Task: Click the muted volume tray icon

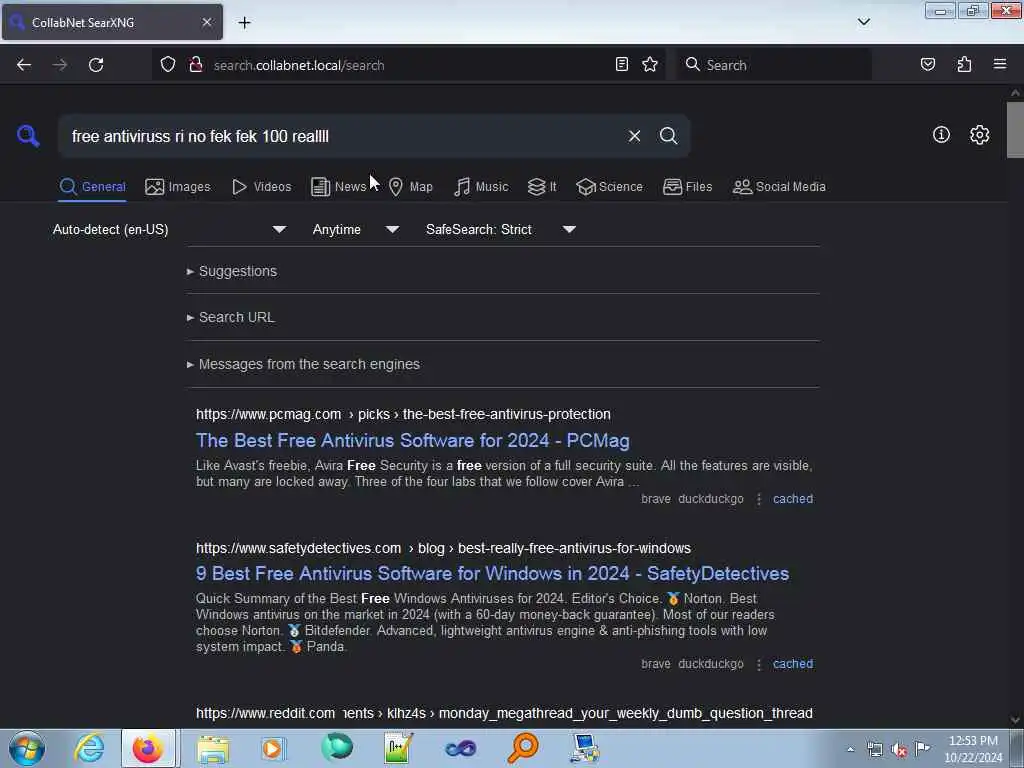Action: [x=899, y=750]
